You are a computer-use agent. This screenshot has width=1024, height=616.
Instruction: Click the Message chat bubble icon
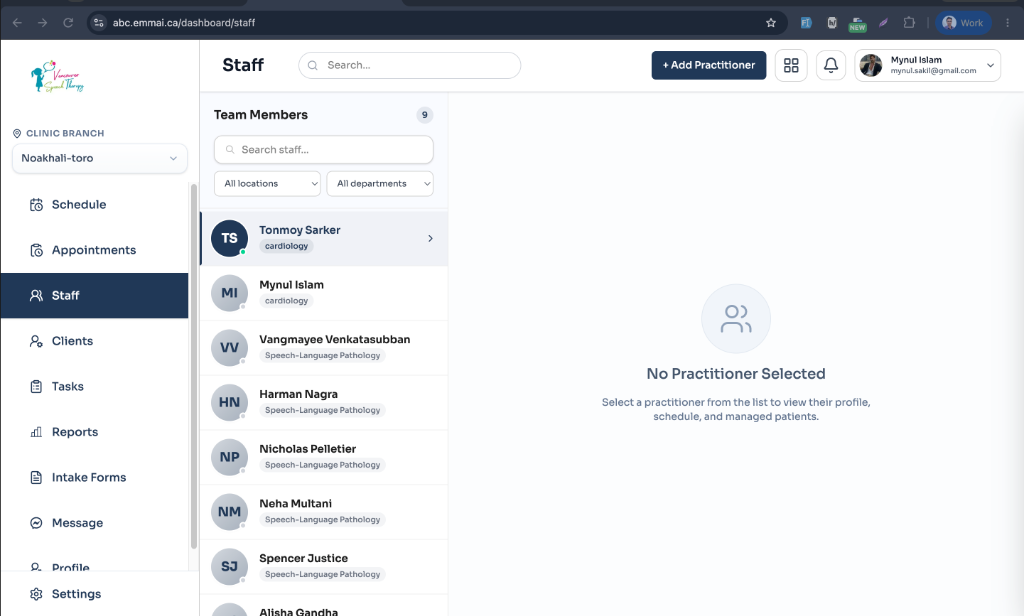pyautogui.click(x=37, y=523)
